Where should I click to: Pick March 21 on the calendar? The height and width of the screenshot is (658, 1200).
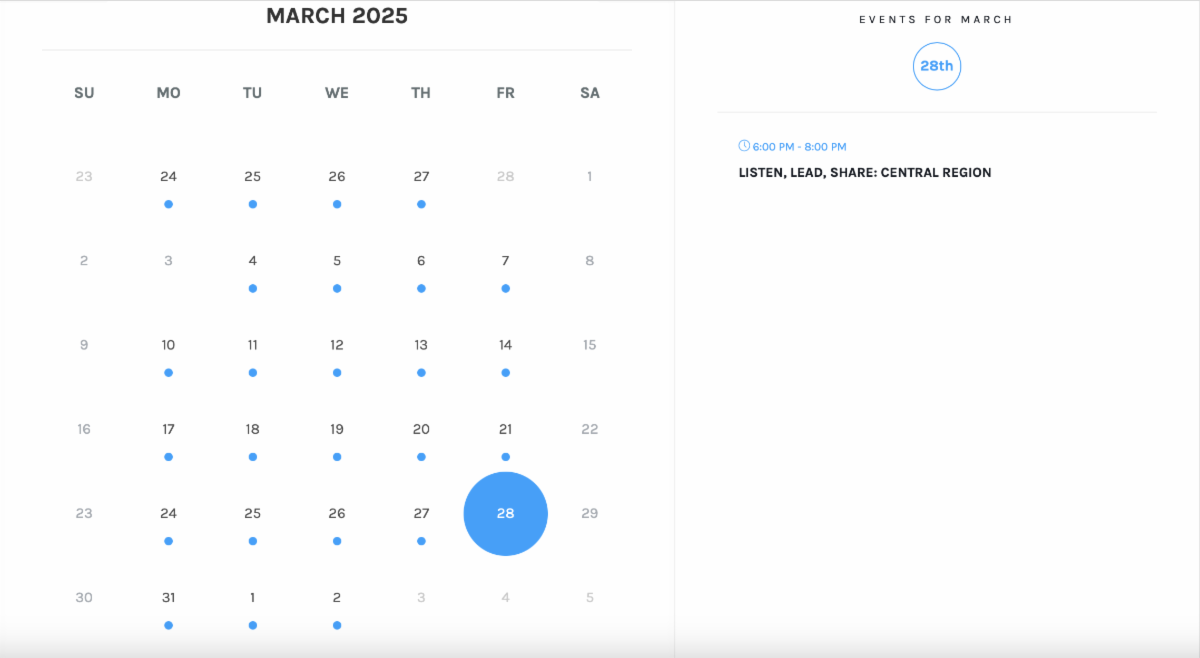pyautogui.click(x=505, y=429)
